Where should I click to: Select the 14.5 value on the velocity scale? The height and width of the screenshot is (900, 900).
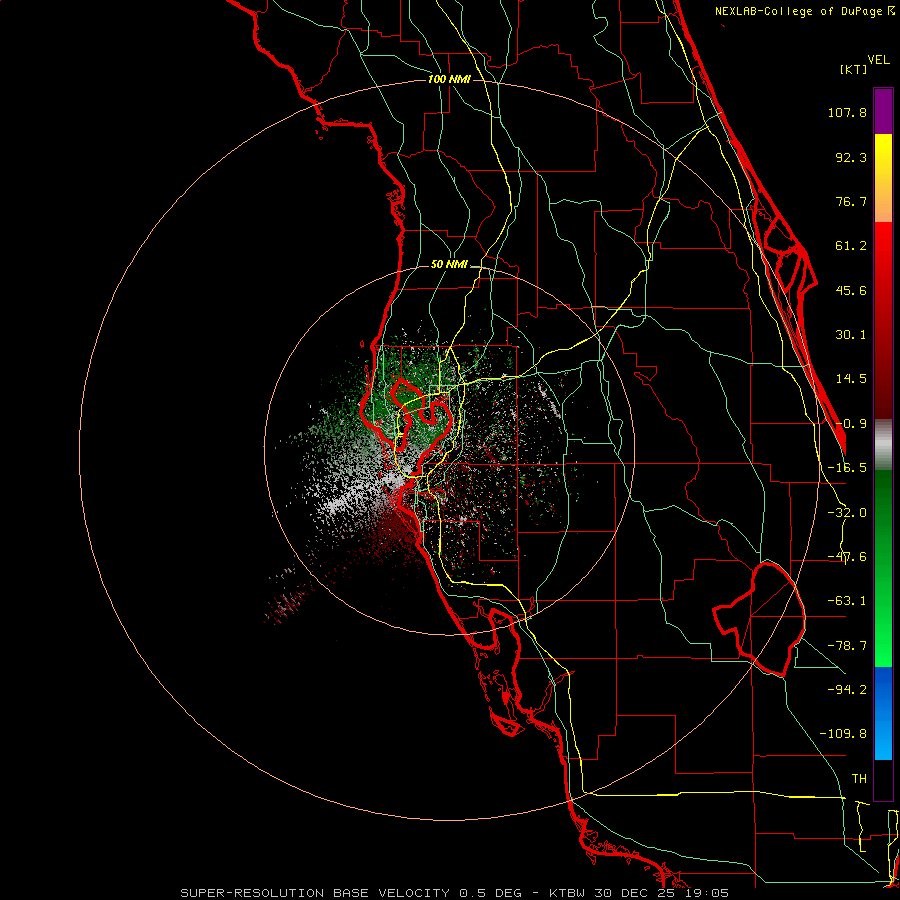point(851,379)
